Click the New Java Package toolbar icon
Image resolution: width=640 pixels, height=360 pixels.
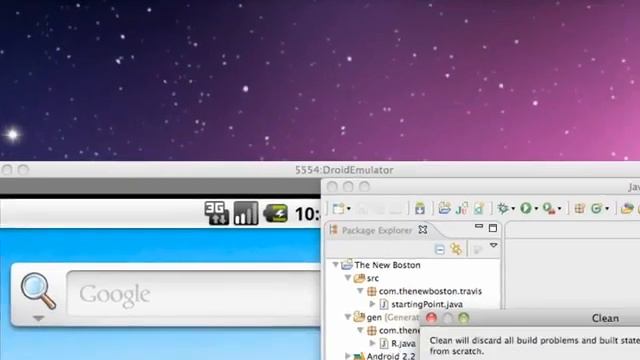[x=580, y=209]
